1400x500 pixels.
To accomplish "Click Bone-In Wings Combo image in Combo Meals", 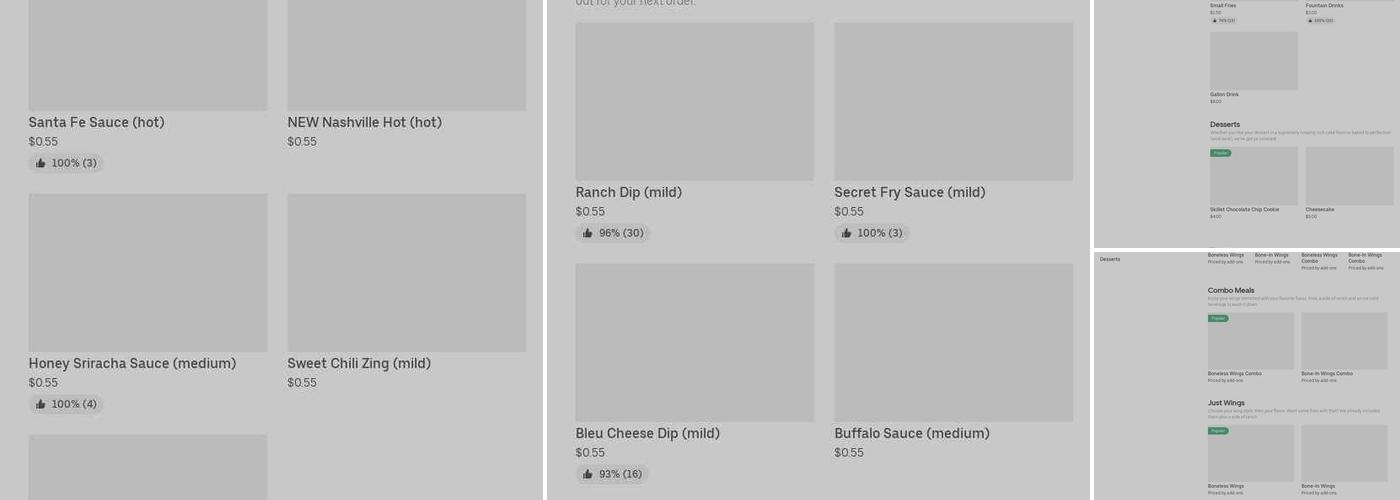I will pos(1344,341).
